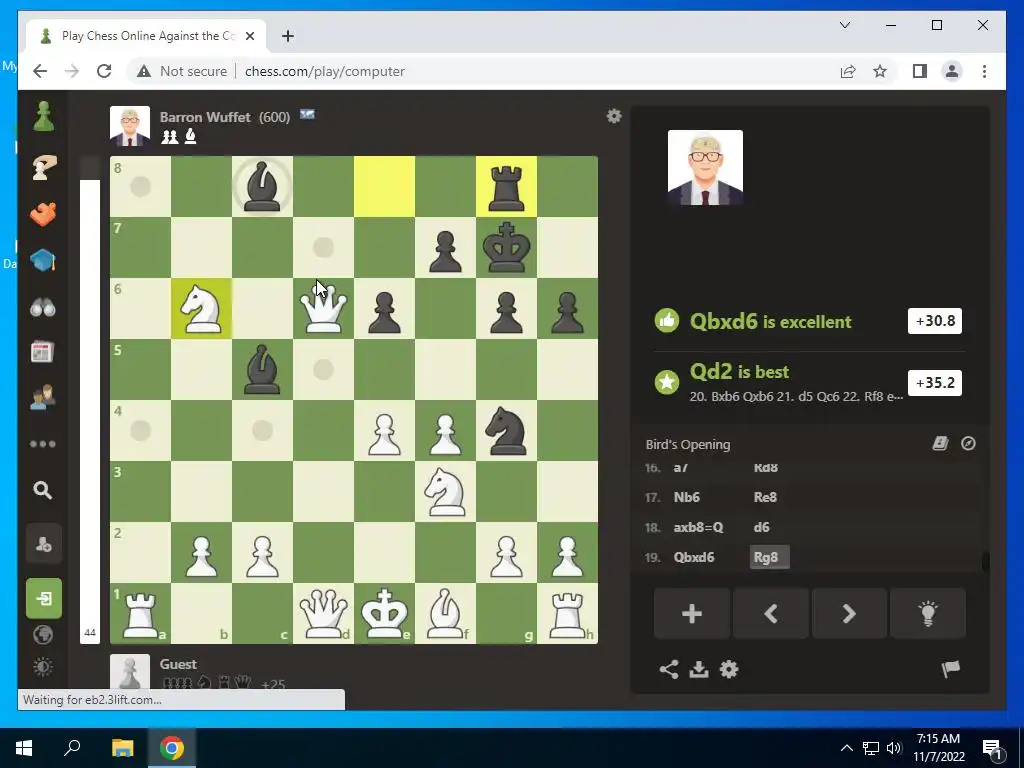
Task: Select move axb8=Q in move list
Action: (698, 527)
